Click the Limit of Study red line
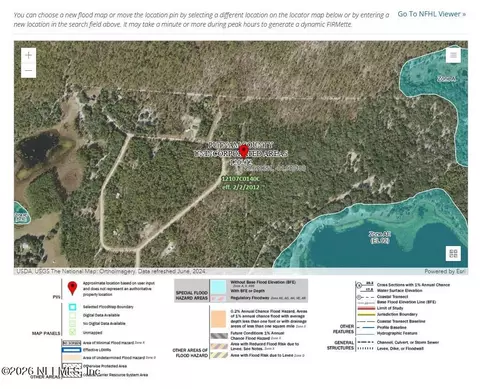Viewport: 480px width, 389px height. point(366,308)
